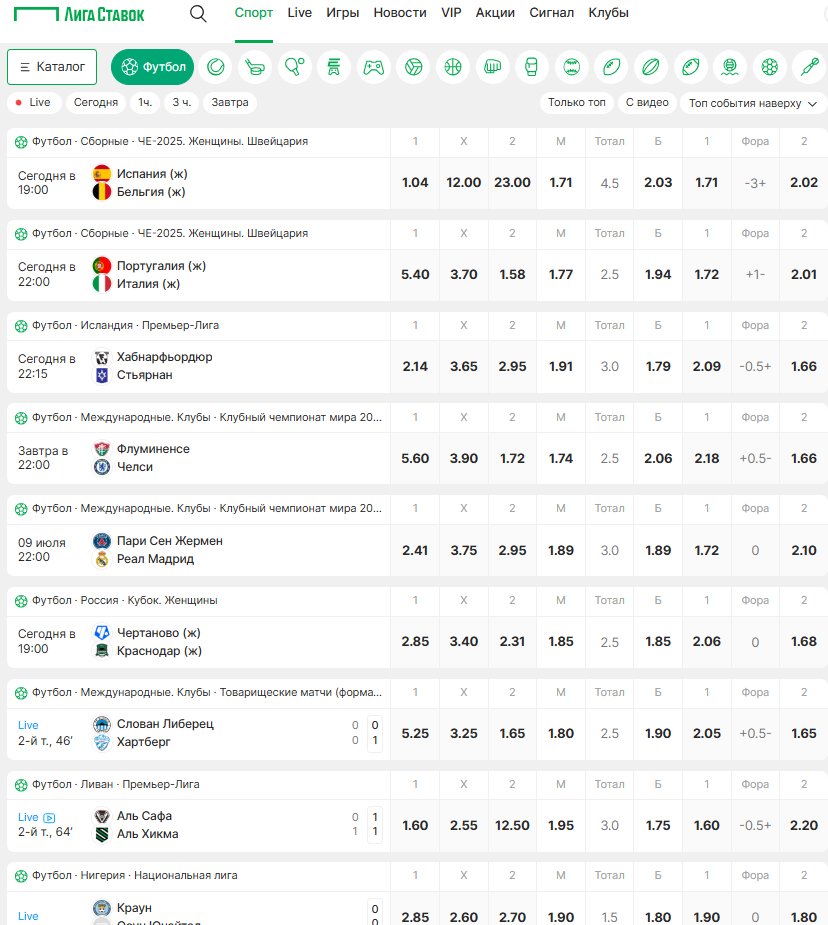Select the ball icon right of water polo
Viewport: 828px width, 925px height.
click(769, 67)
